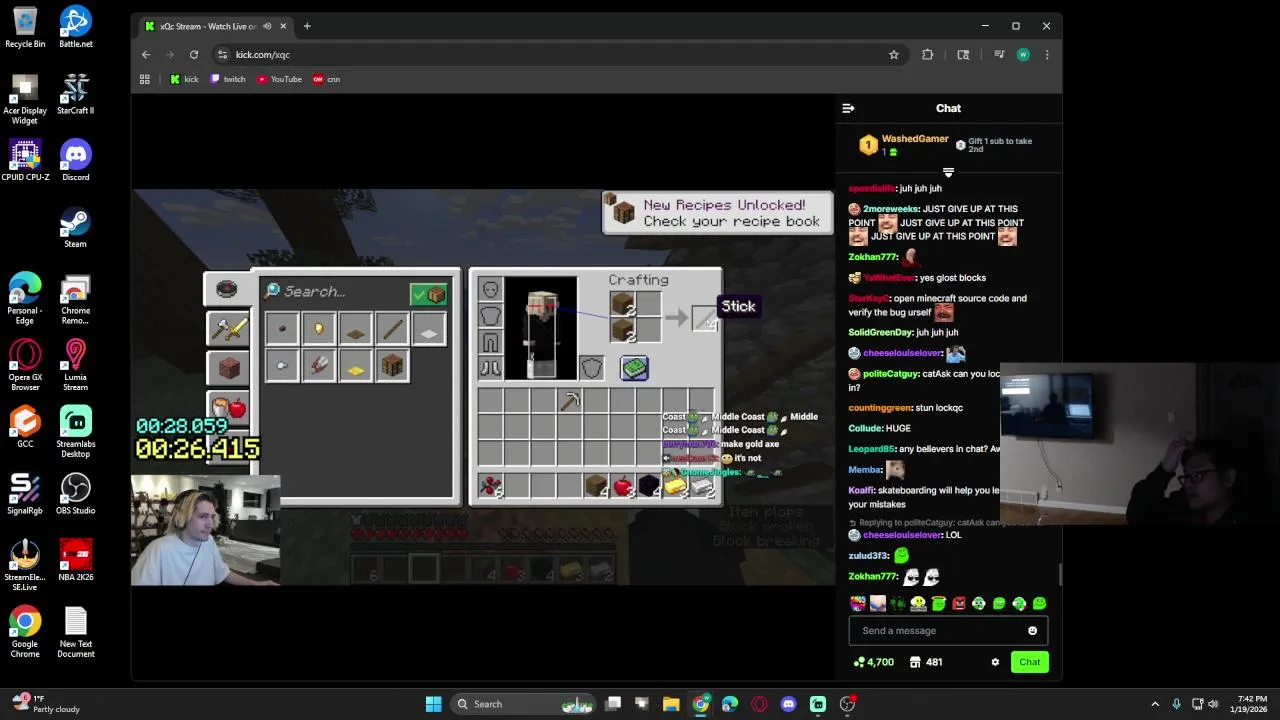Collapse the chat panel with the arrow icon

[848, 108]
